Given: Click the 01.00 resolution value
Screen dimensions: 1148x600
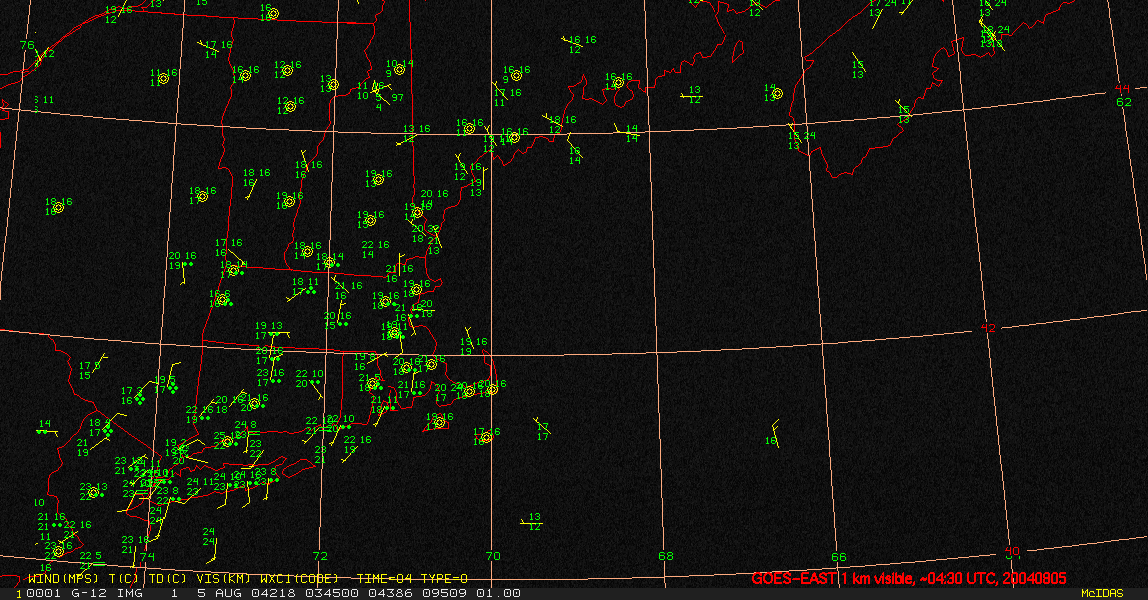Looking at the screenshot, I should pyautogui.click(x=499, y=593).
